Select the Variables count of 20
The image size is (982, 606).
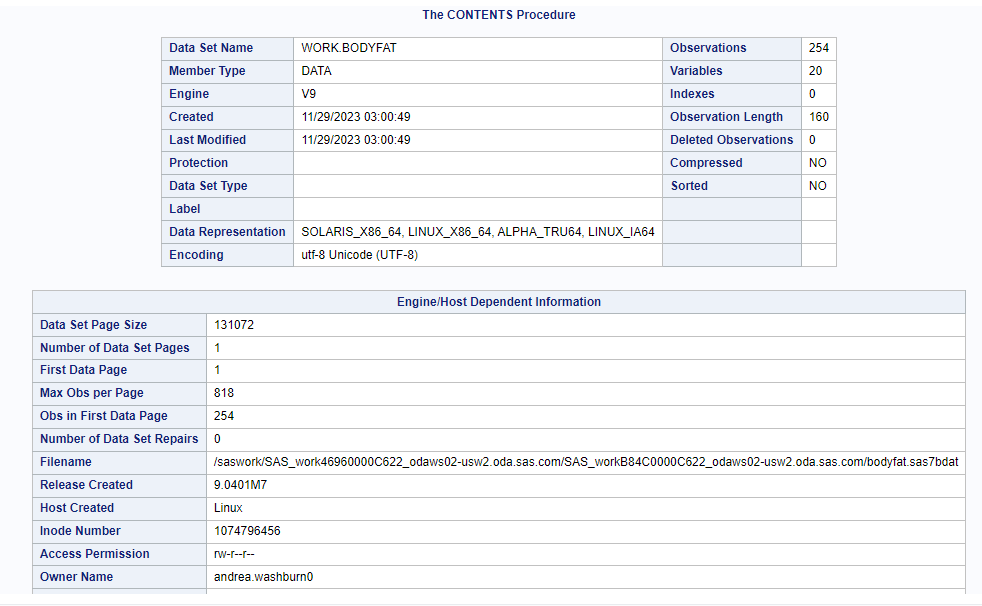point(816,70)
